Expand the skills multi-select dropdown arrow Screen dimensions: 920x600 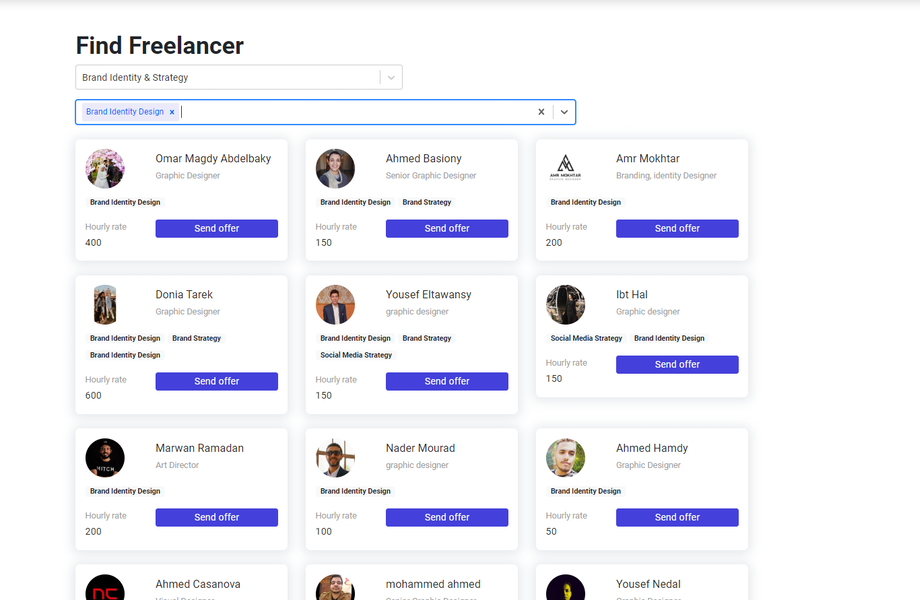click(564, 112)
